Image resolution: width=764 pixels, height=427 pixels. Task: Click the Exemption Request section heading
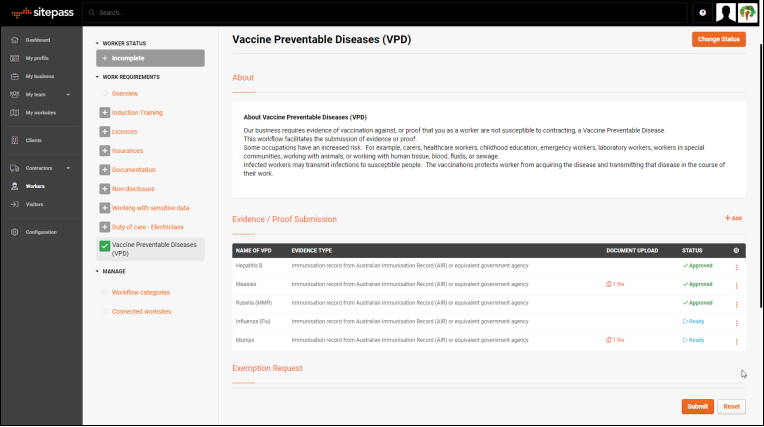(x=267, y=368)
